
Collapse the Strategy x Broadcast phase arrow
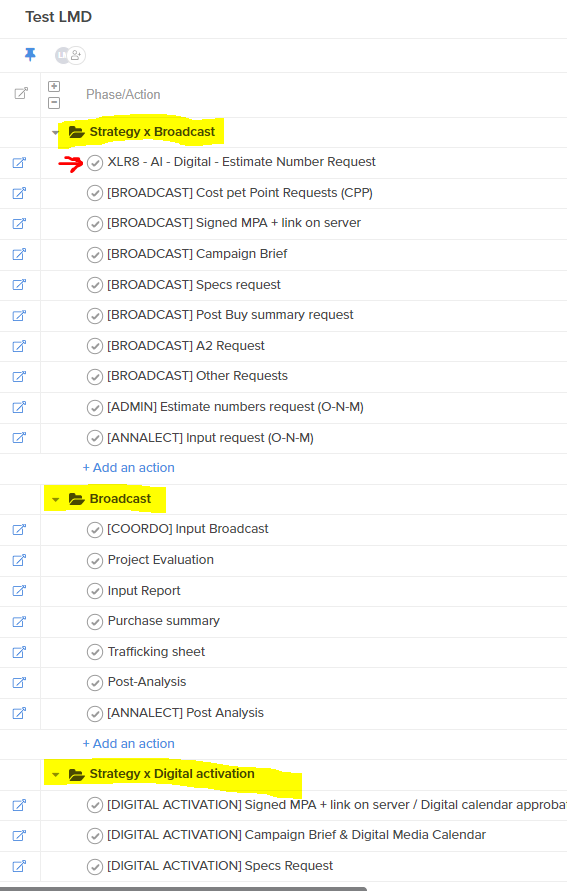(55, 132)
